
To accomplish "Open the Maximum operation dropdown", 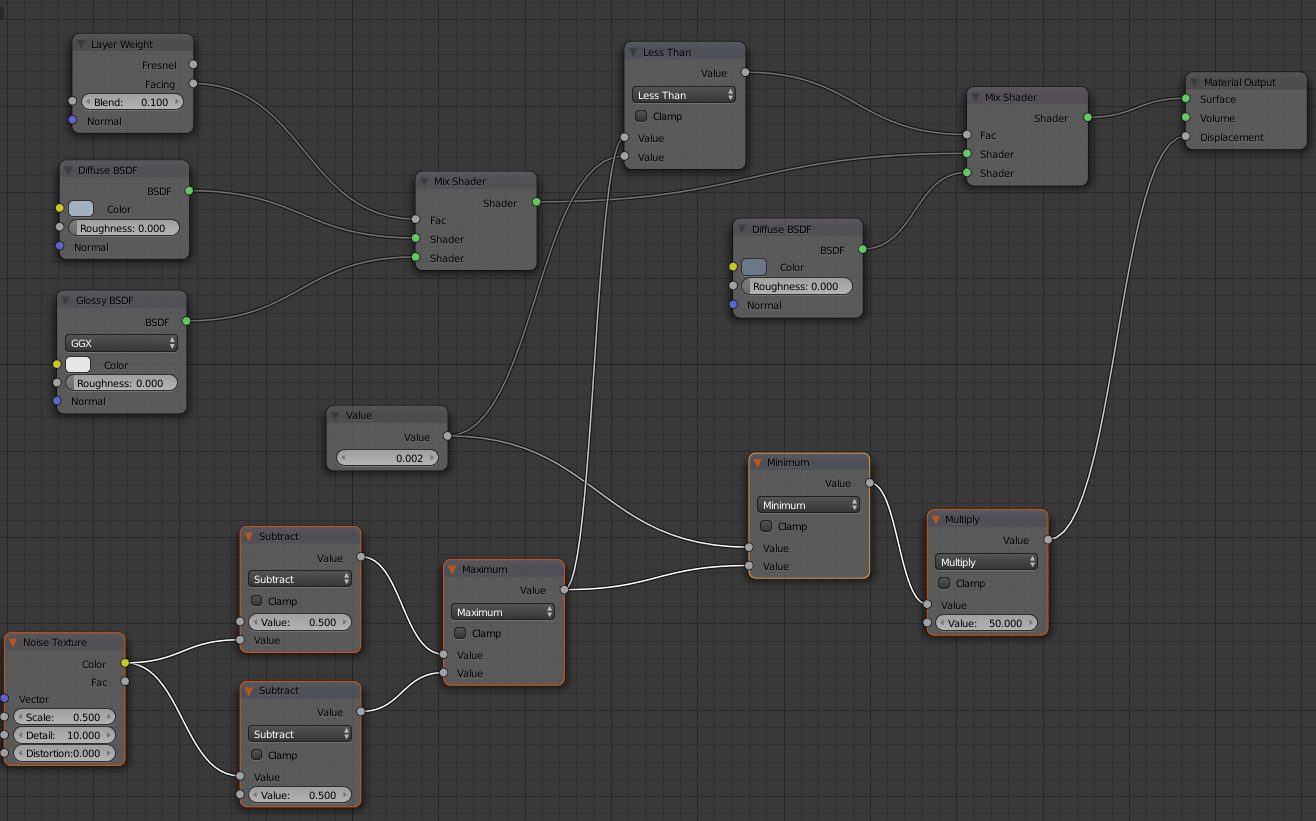I will [x=503, y=612].
